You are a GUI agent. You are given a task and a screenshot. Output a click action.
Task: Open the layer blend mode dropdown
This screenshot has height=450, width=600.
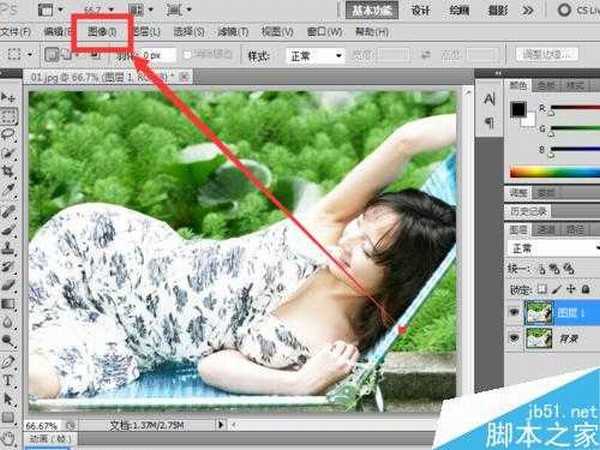click(548, 247)
